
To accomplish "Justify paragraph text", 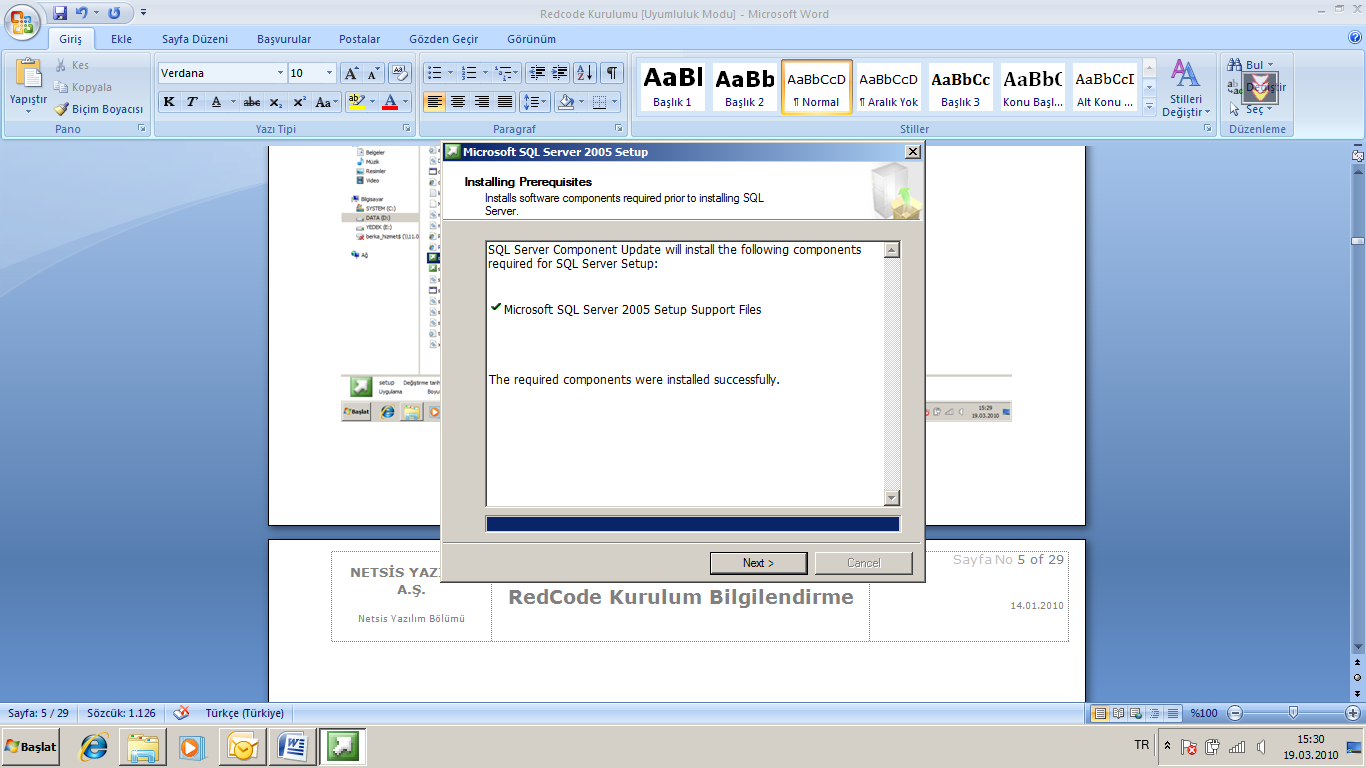I will point(506,102).
